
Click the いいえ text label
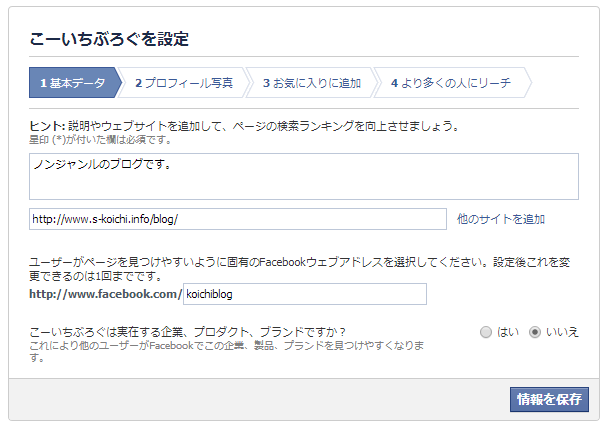pos(561,332)
